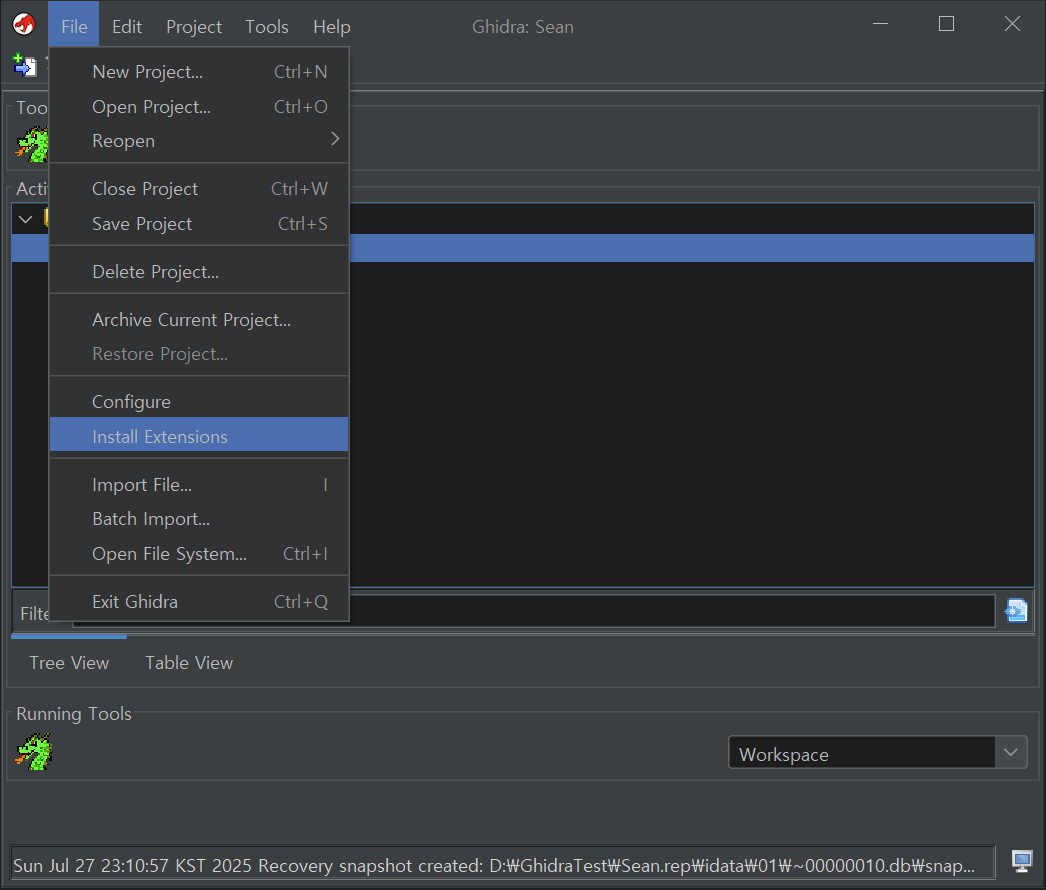Select Close Project menu entry
1046x890 pixels.
click(x=199, y=189)
